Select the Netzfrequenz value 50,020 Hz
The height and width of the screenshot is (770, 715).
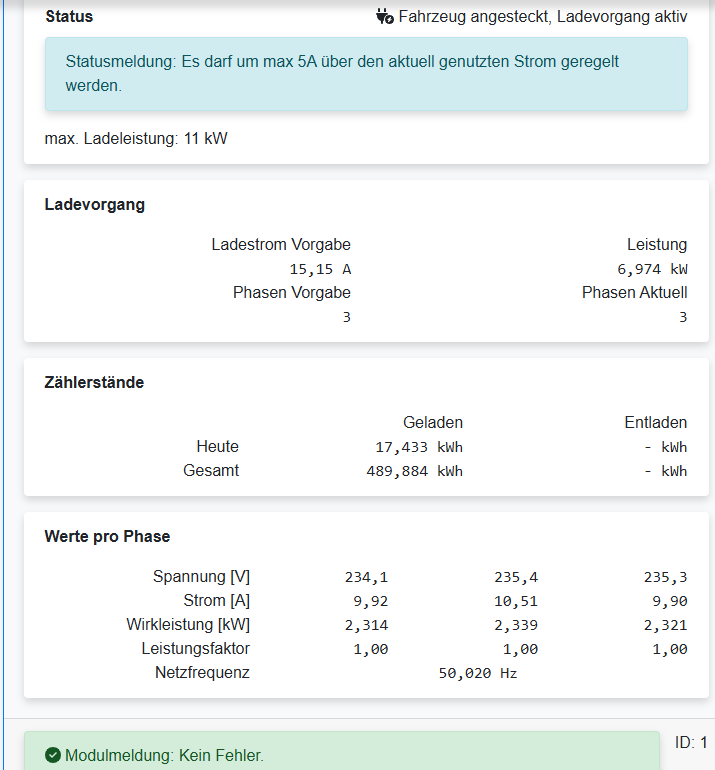(x=478, y=673)
